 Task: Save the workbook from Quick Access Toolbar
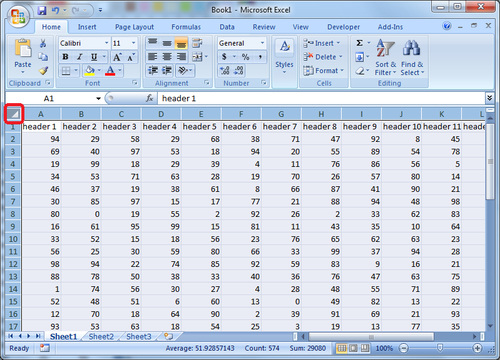[42, 10]
